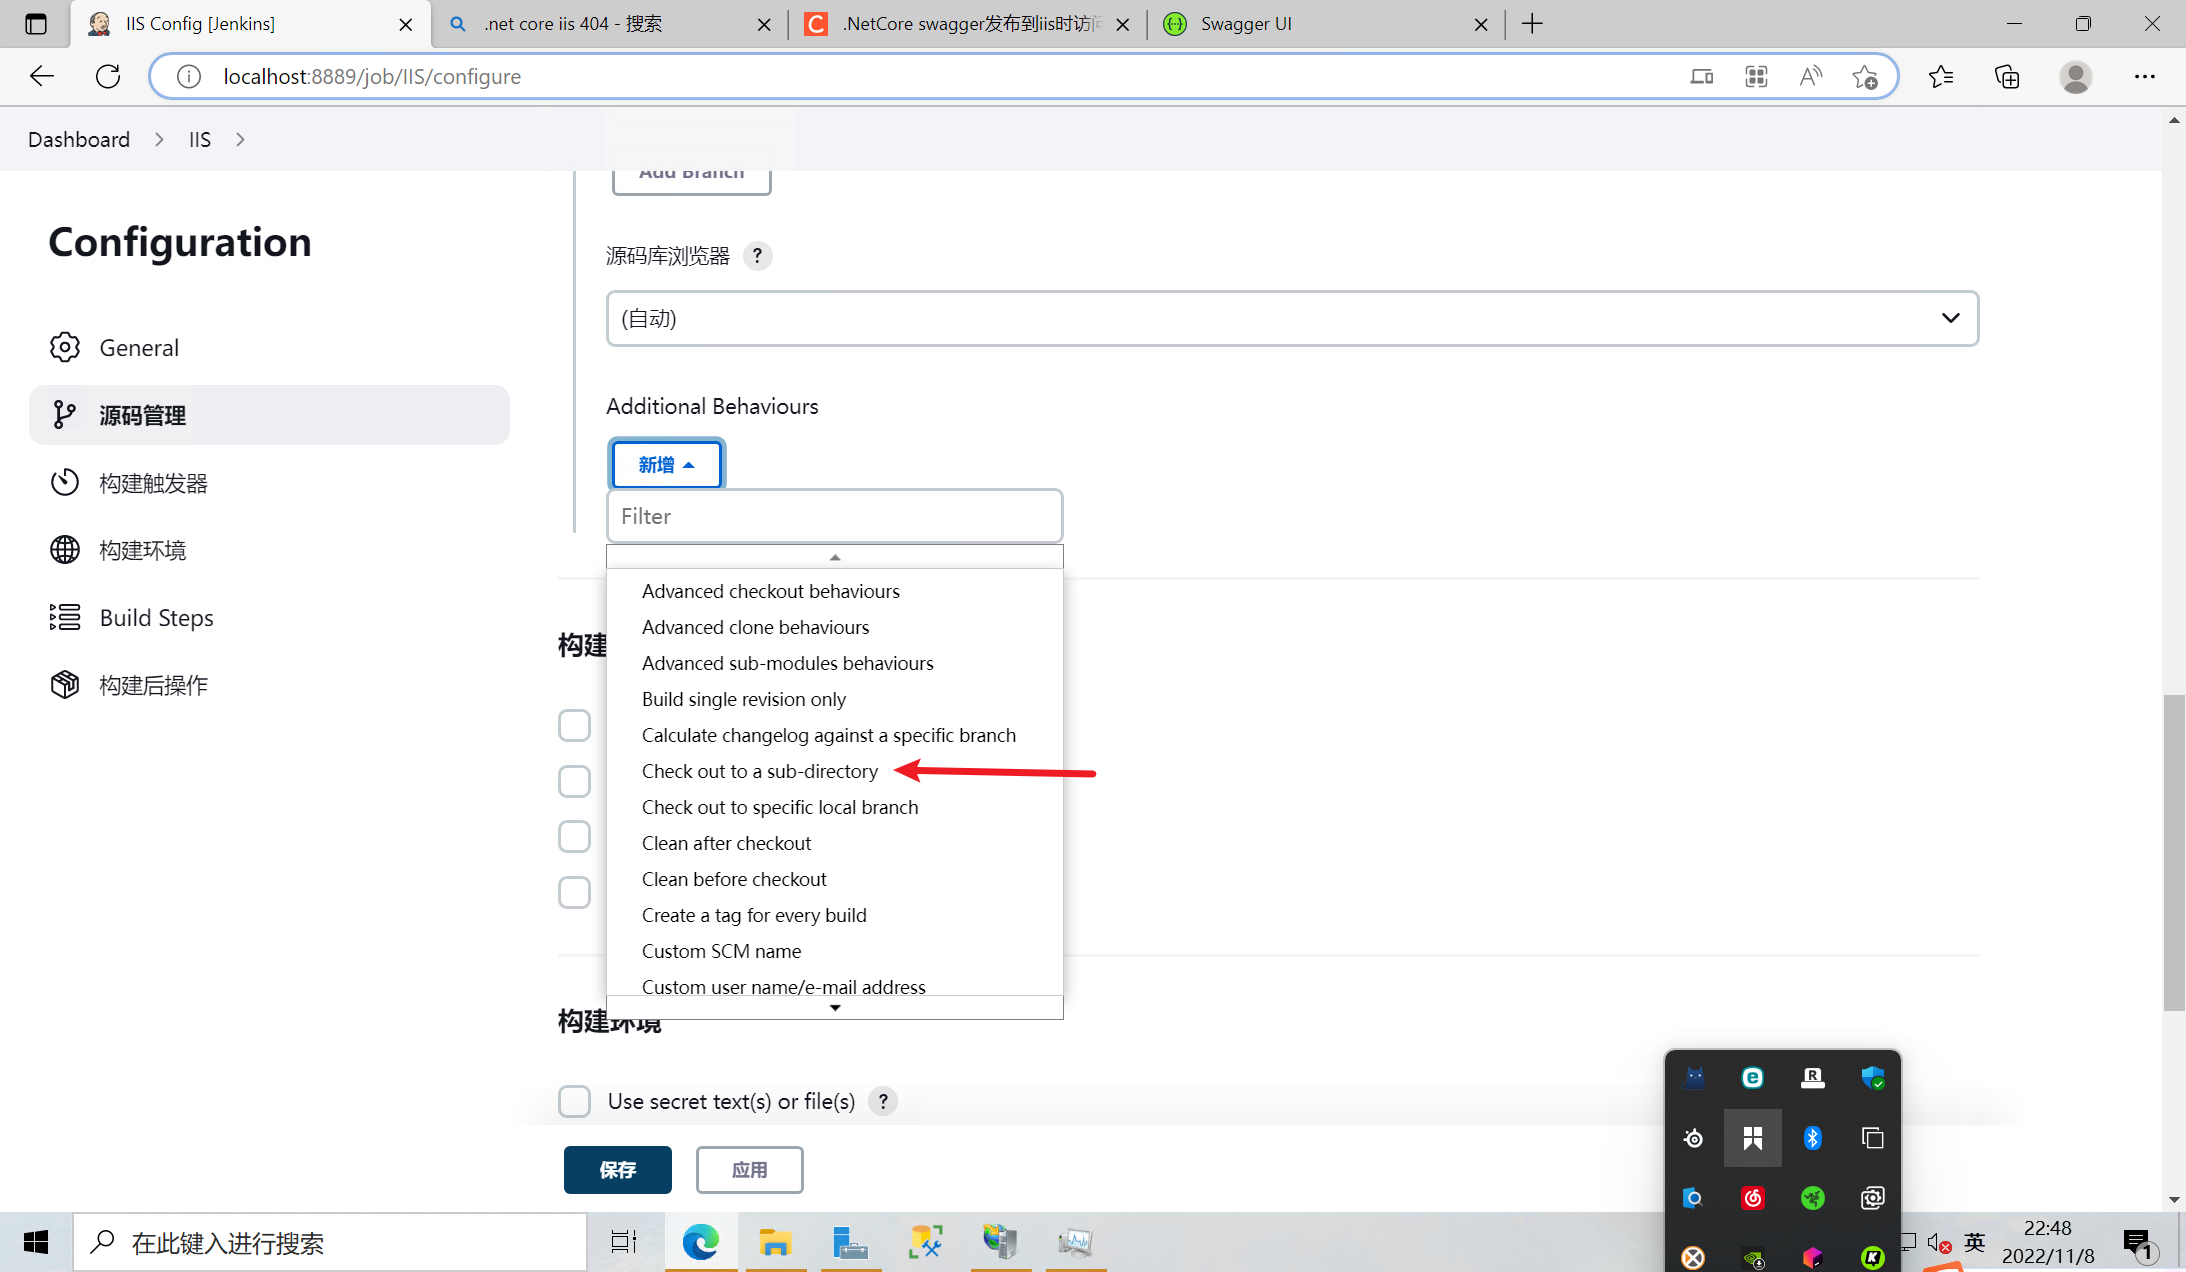
Task: Click the 构建触发器 clock icon
Action: (65, 482)
